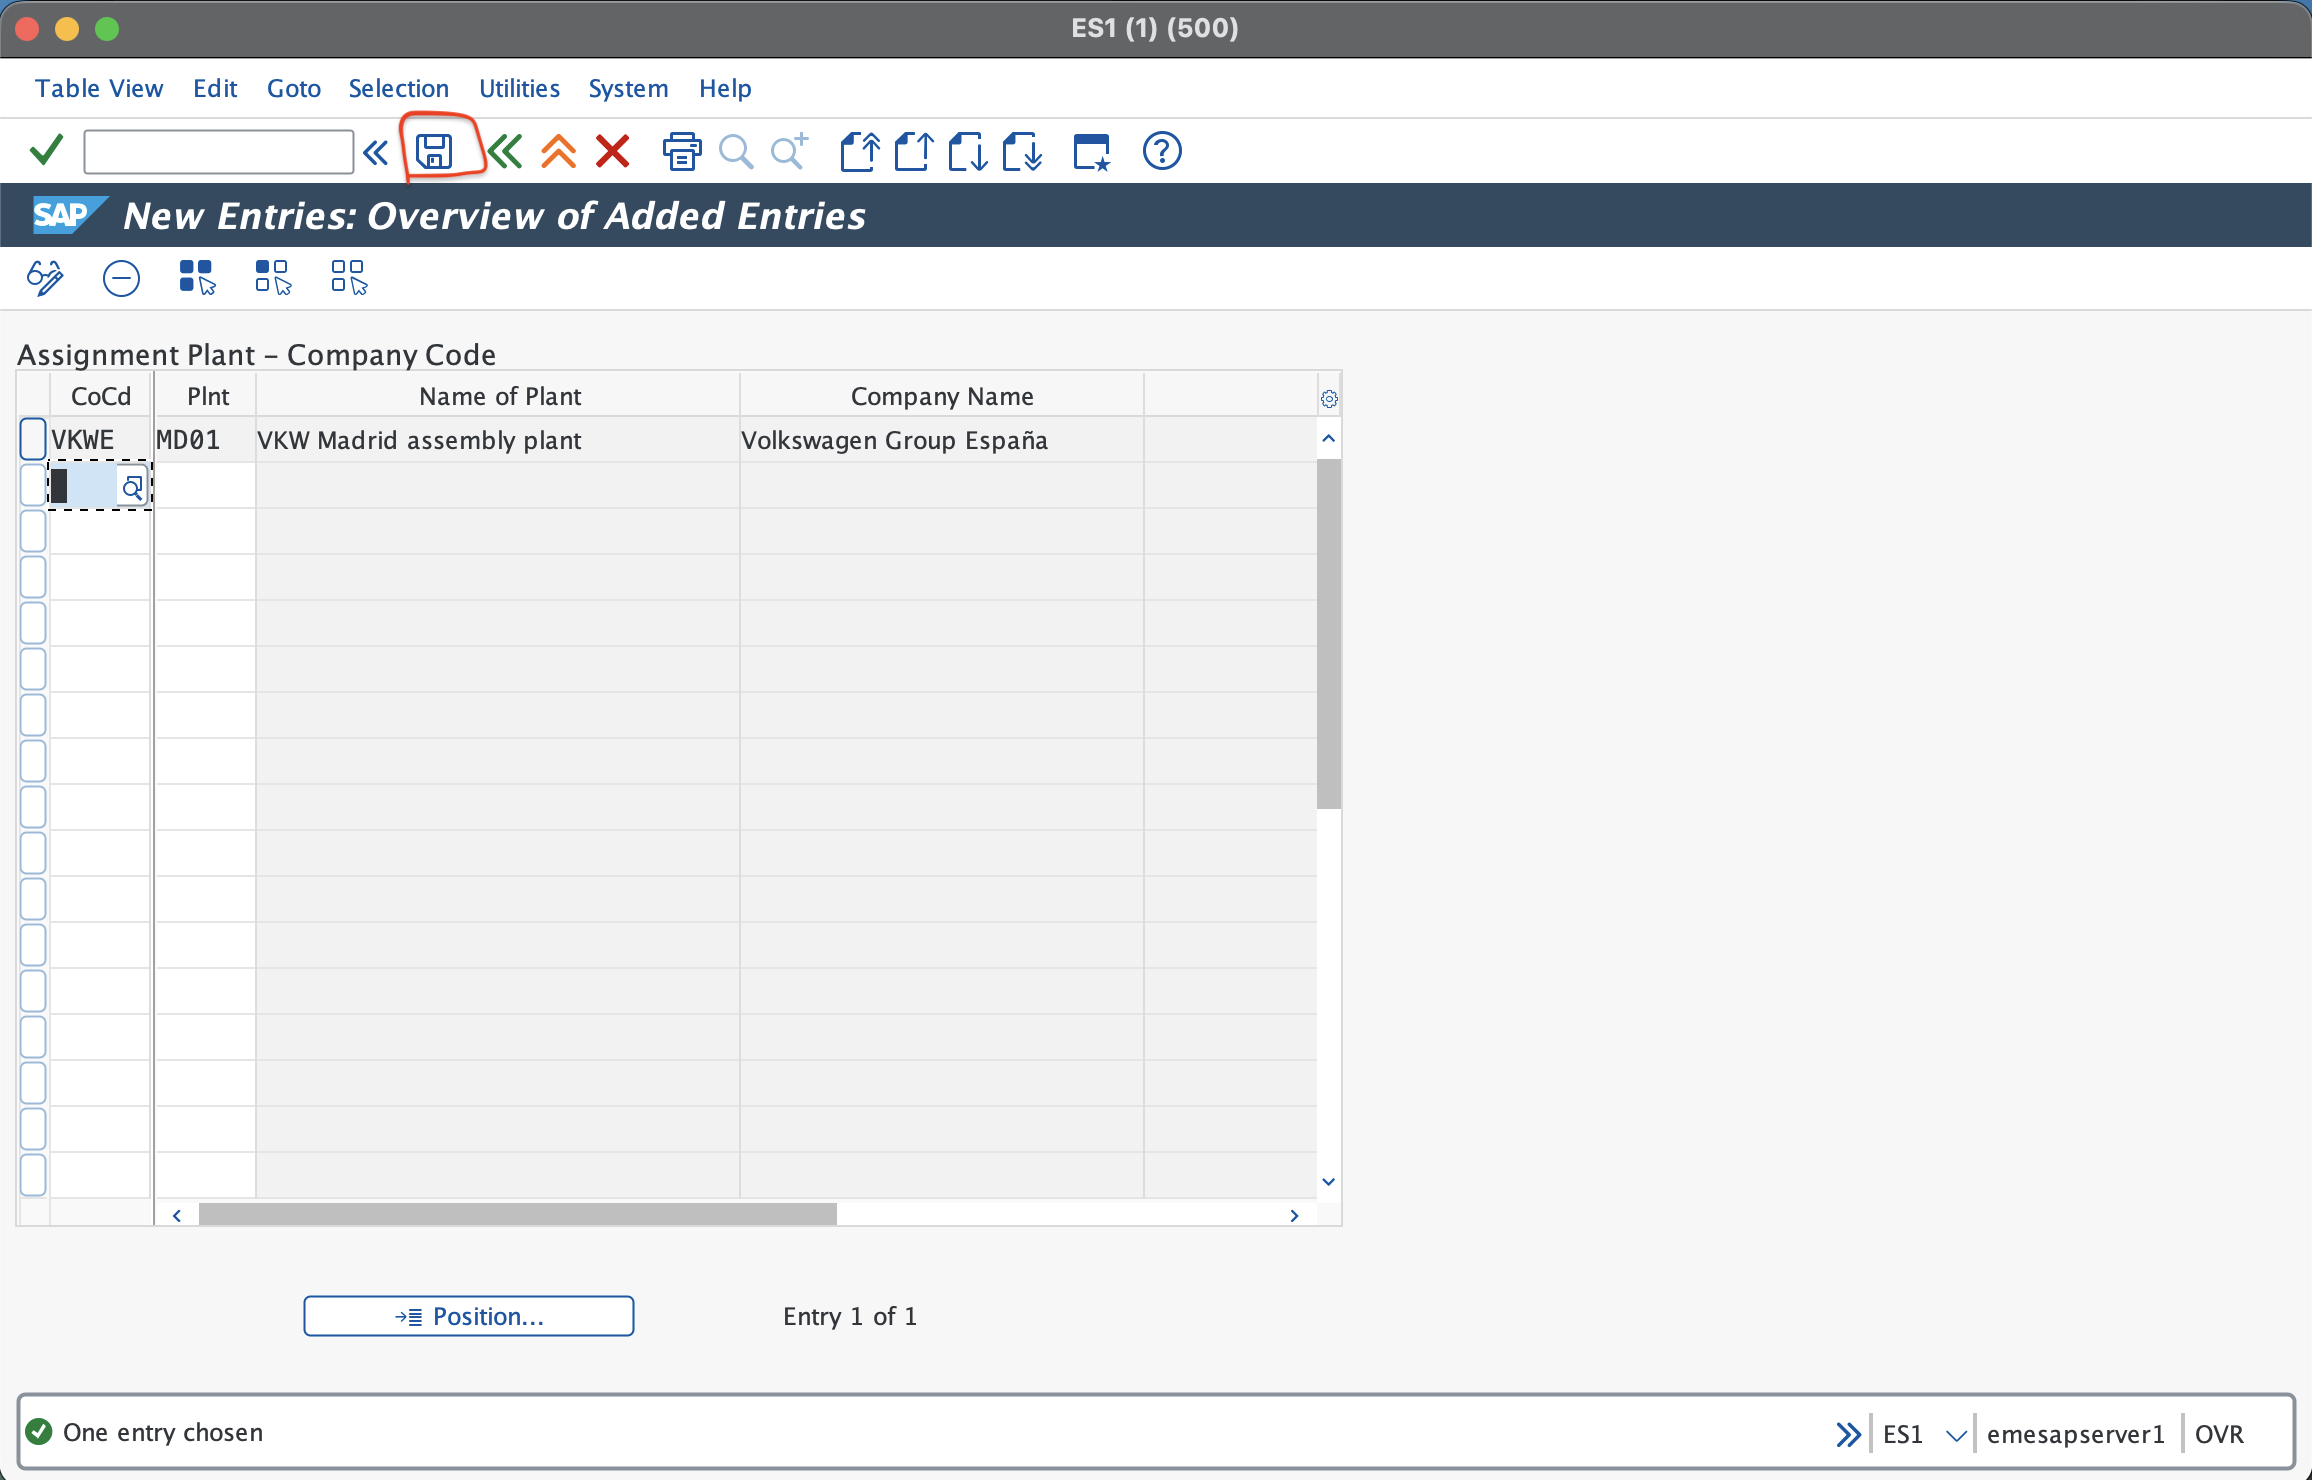Open the Goto menu
The image size is (2312, 1480).
pos(294,88)
